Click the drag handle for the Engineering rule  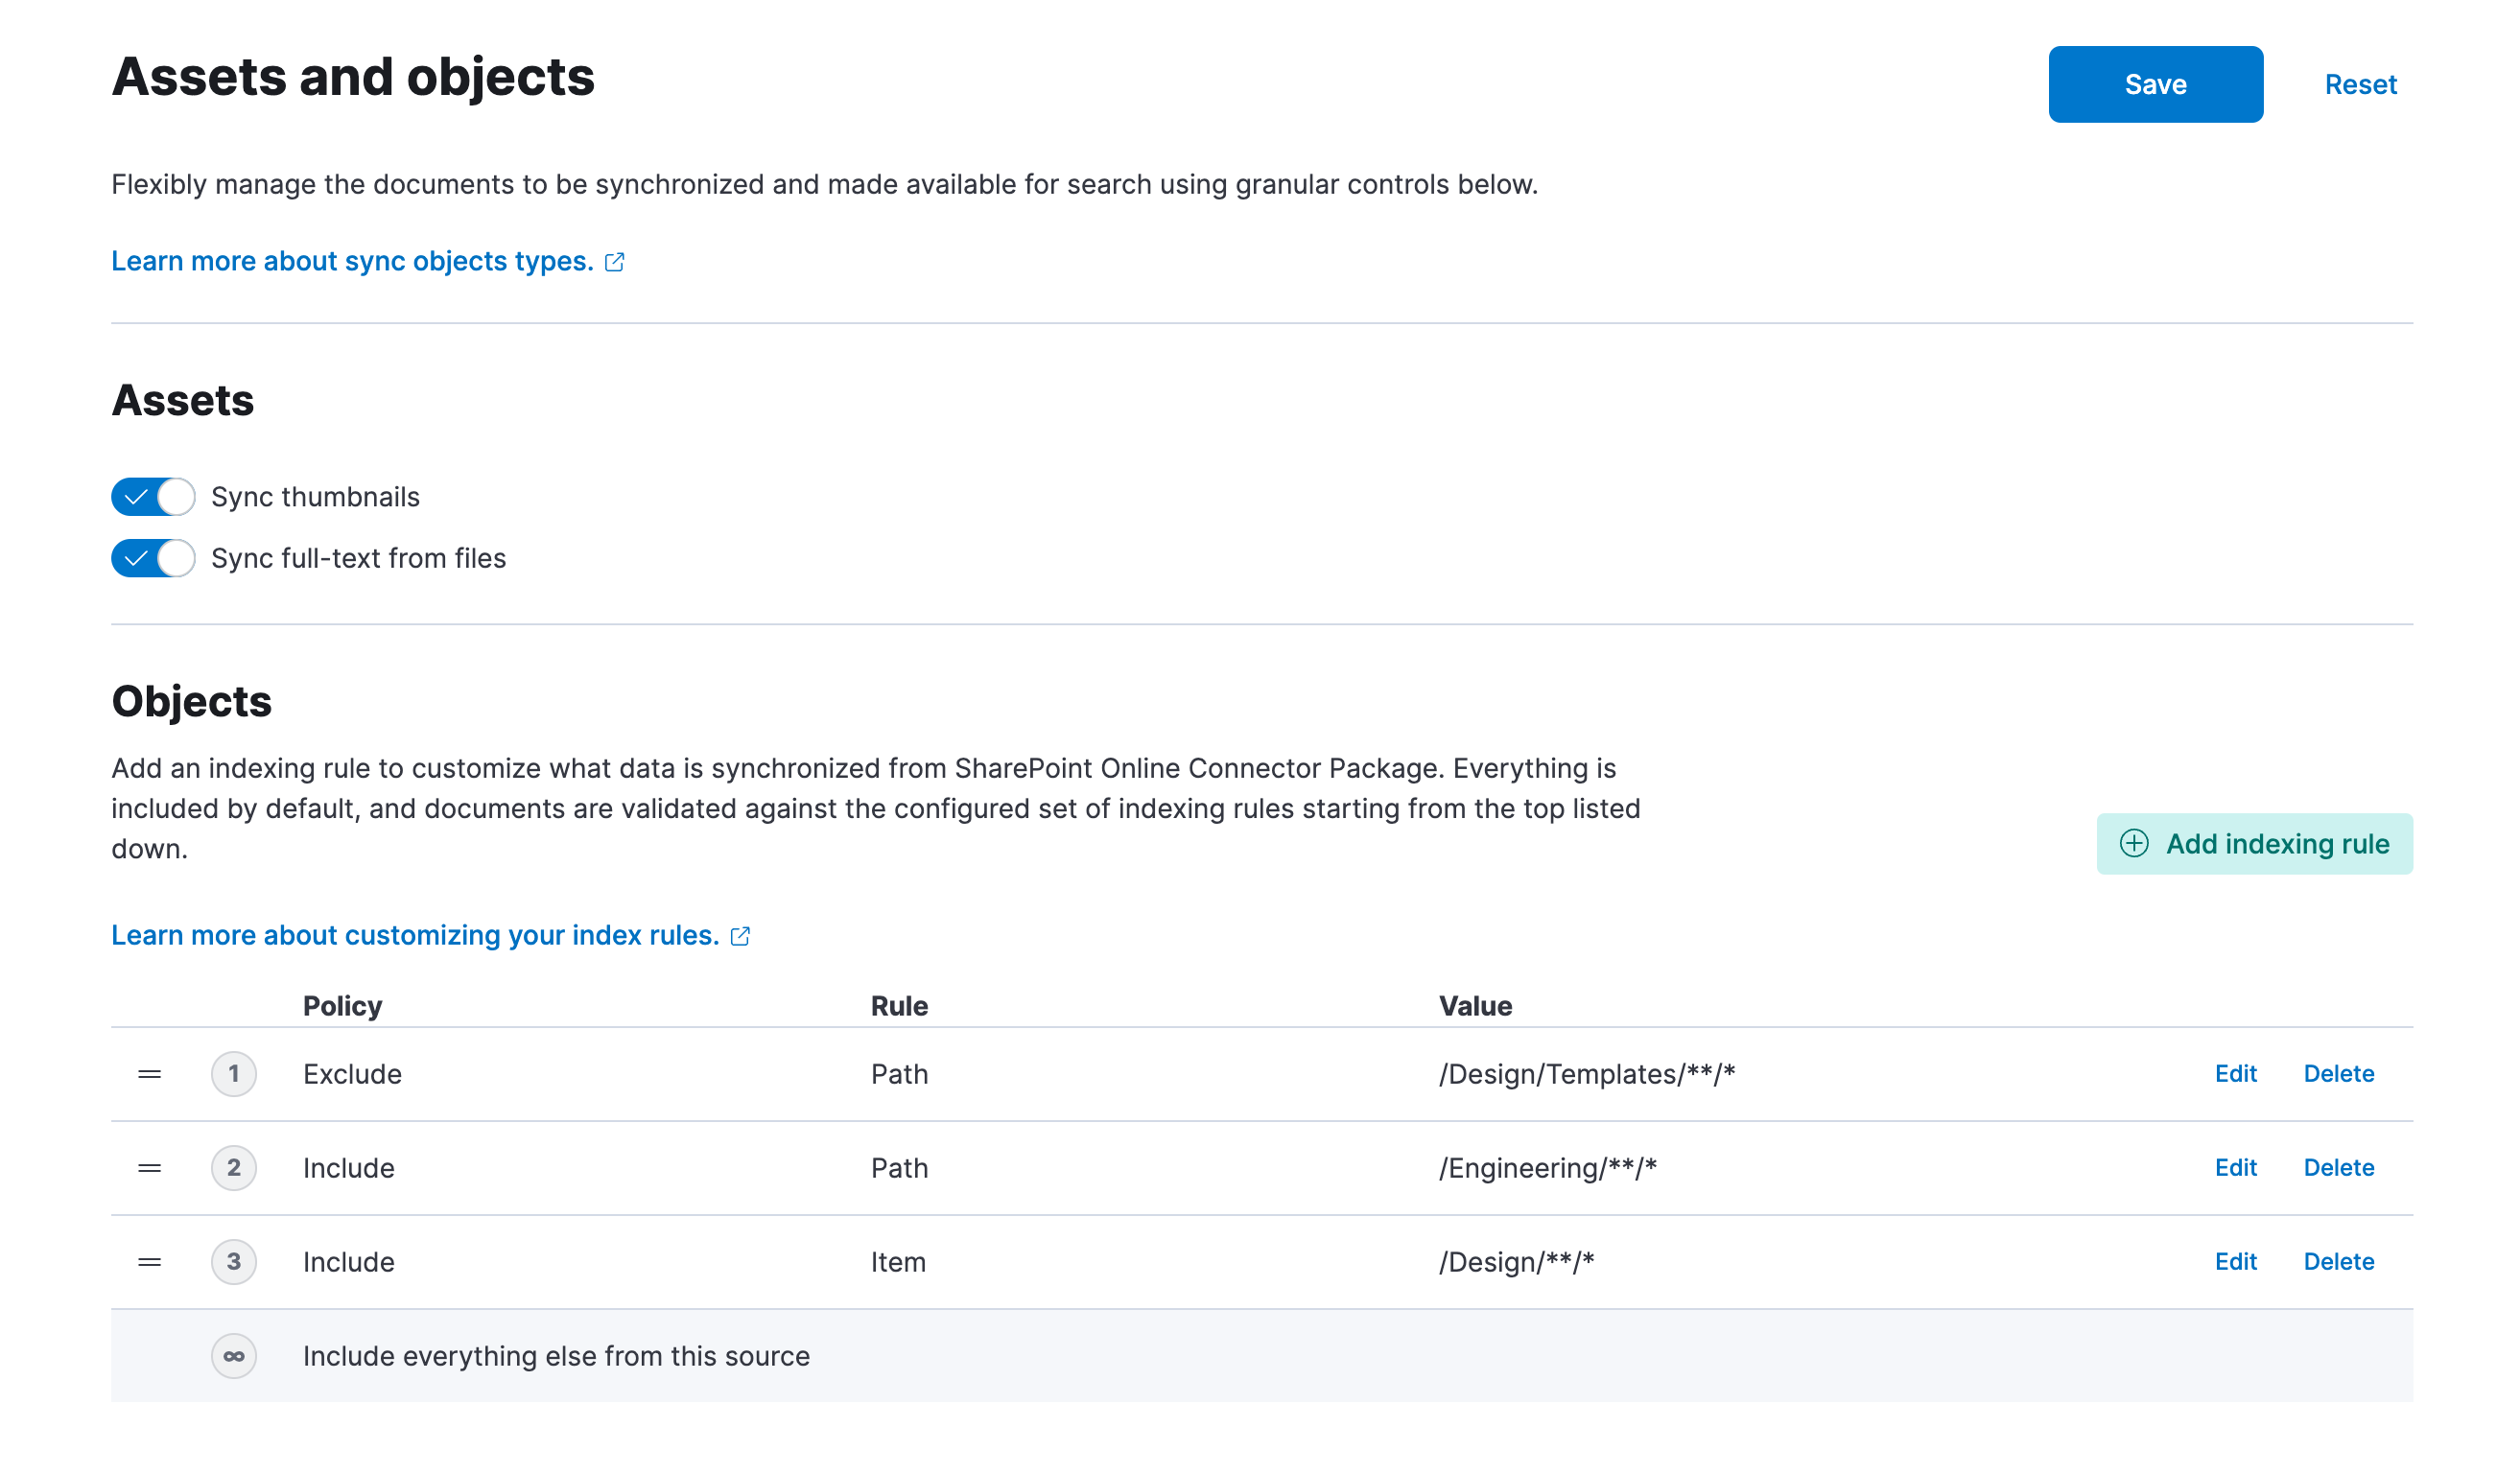pos(148,1167)
